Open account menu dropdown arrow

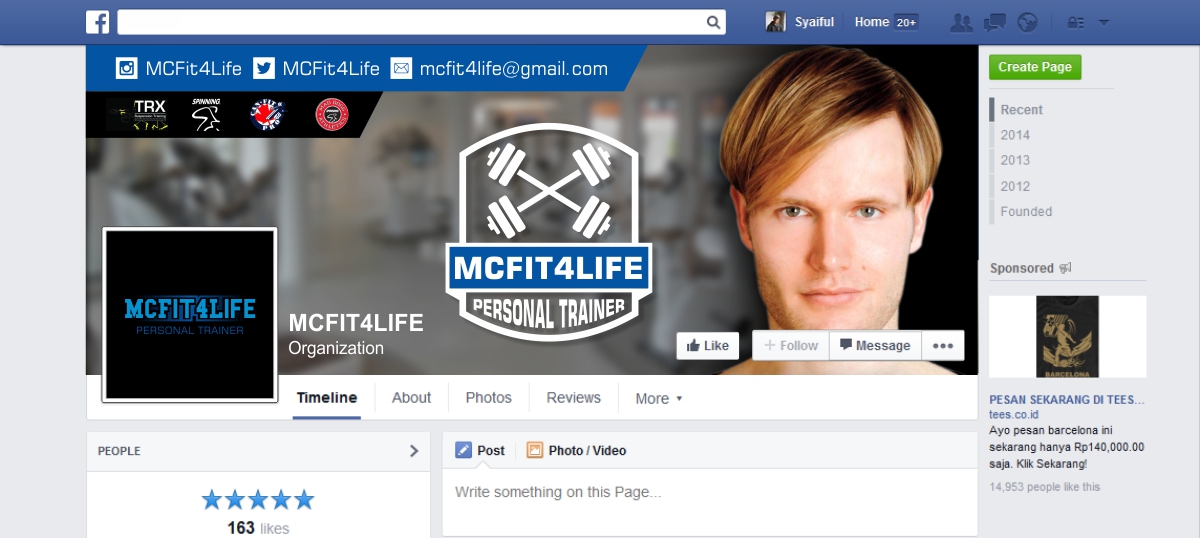[1104, 22]
